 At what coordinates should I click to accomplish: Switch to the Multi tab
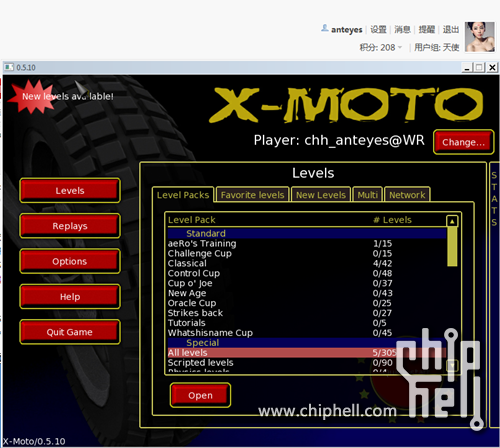click(x=367, y=195)
